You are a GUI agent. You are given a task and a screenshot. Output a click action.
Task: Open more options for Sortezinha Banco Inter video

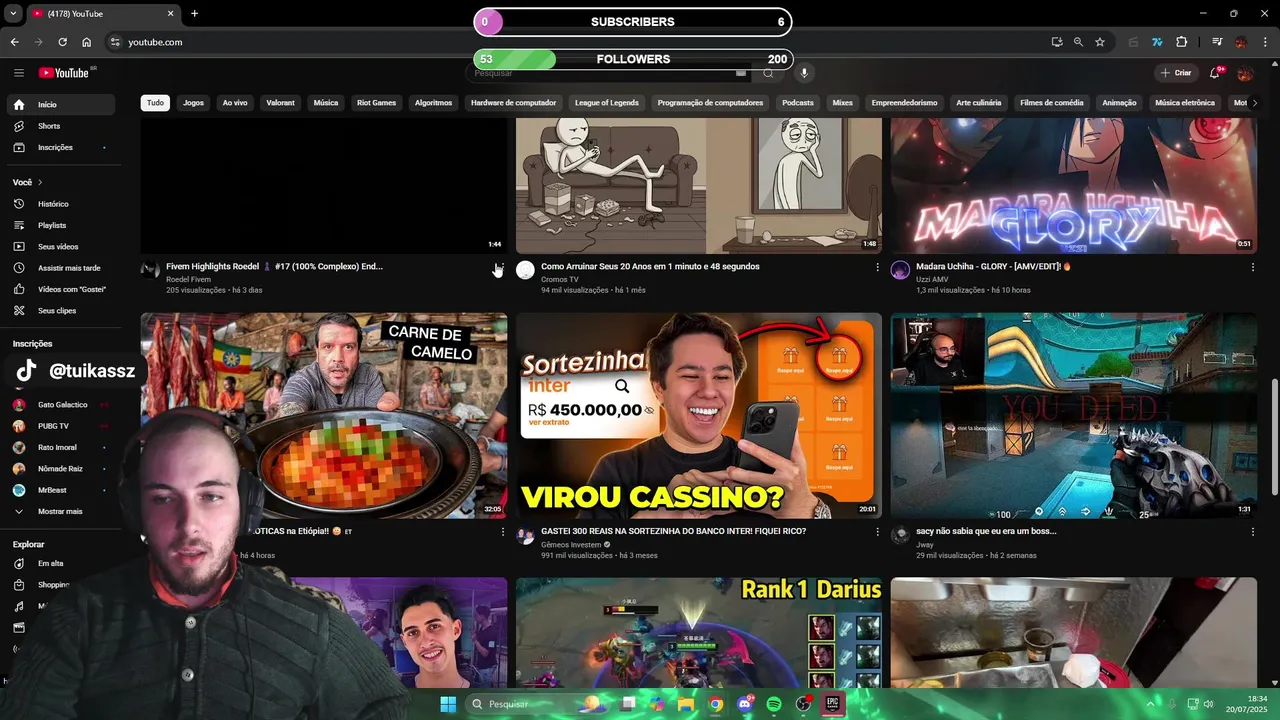point(878,532)
